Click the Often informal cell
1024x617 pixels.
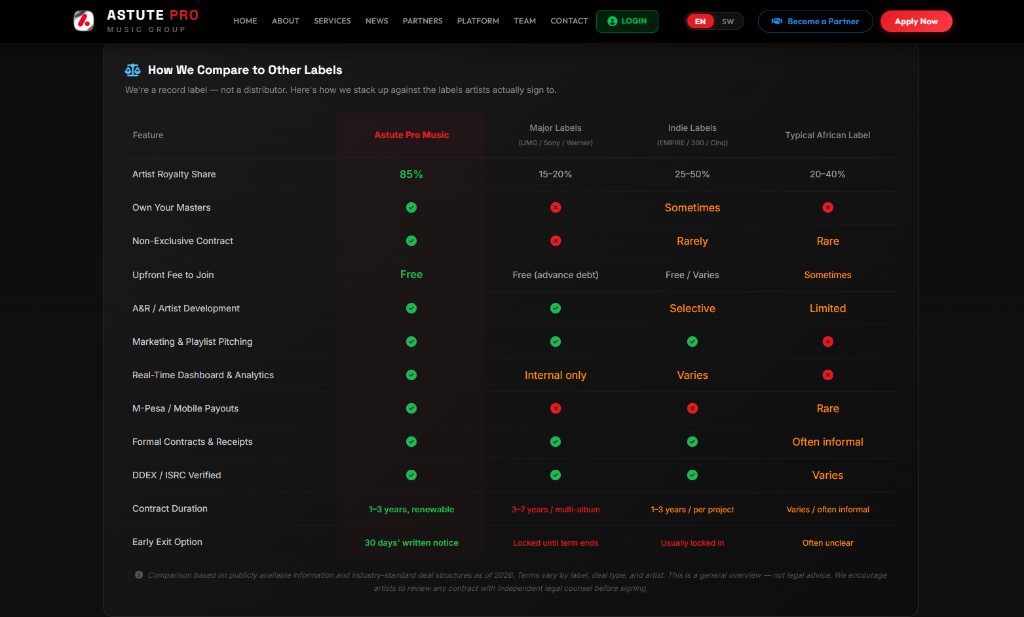pyautogui.click(x=827, y=442)
